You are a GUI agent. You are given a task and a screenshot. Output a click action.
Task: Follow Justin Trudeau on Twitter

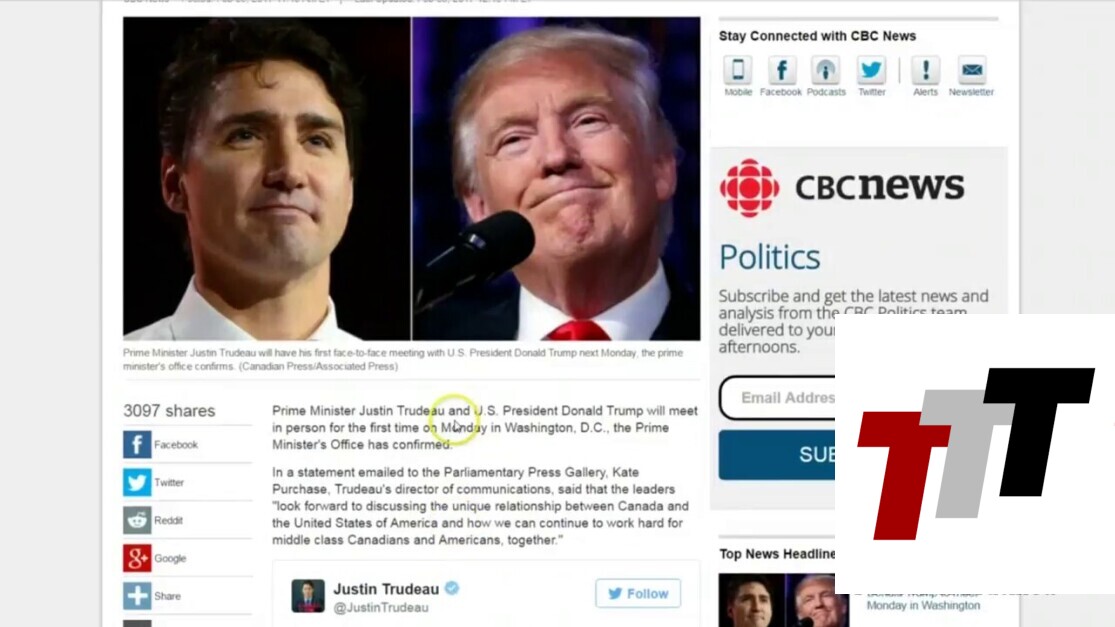[x=638, y=594]
